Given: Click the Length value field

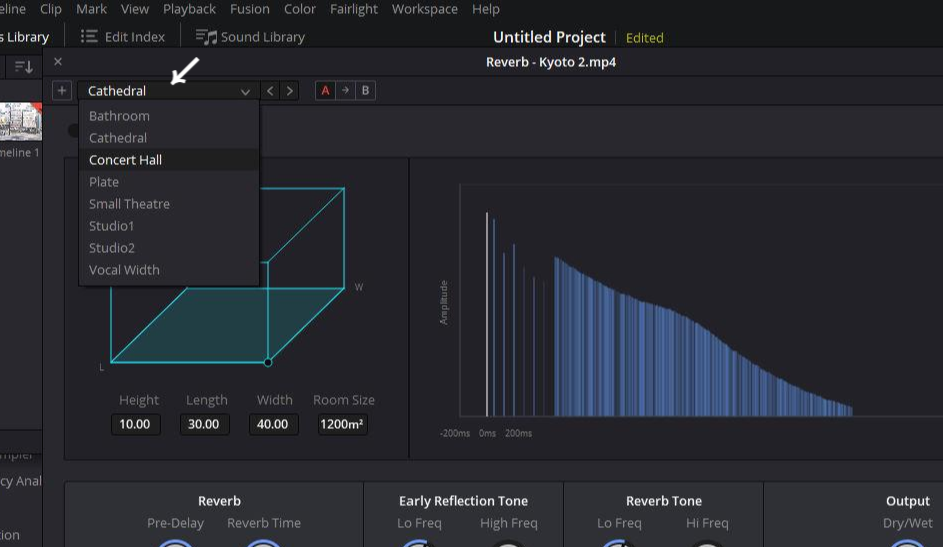Looking at the screenshot, I should pos(204,424).
